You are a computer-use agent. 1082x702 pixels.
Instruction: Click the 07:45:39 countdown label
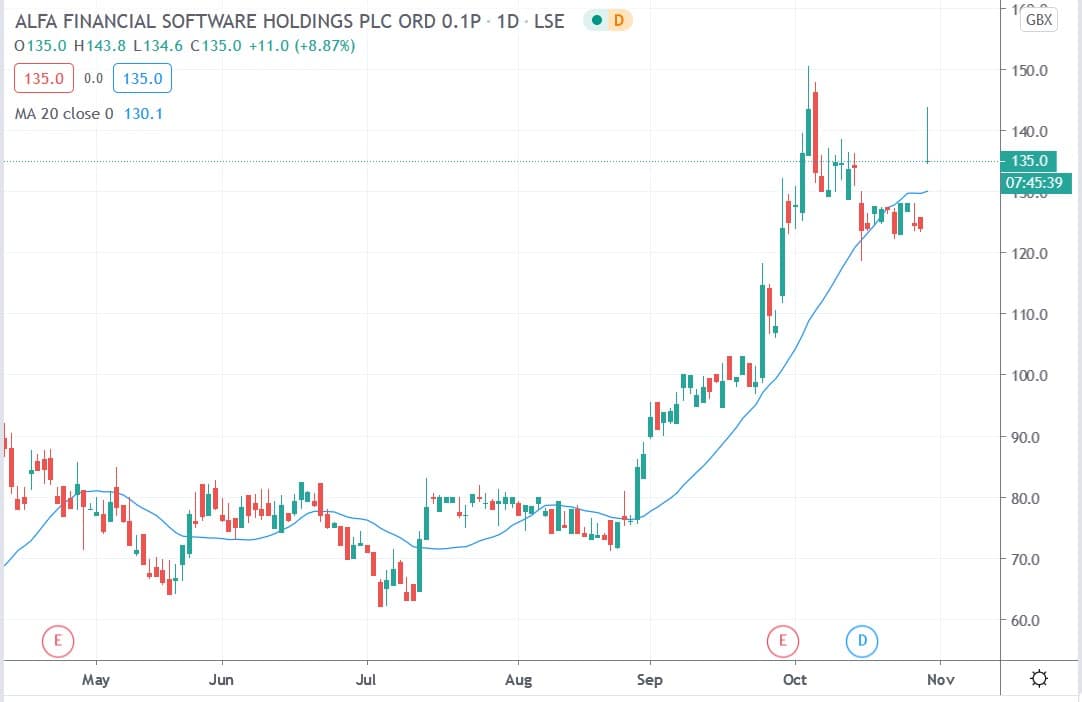1036,183
